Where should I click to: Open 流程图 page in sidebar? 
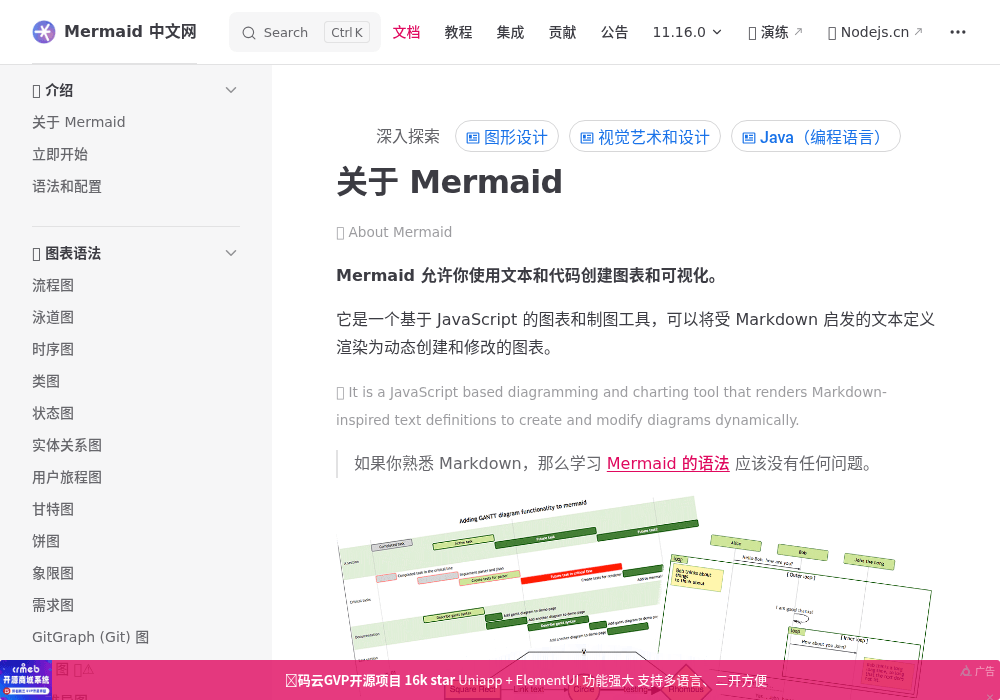53,285
